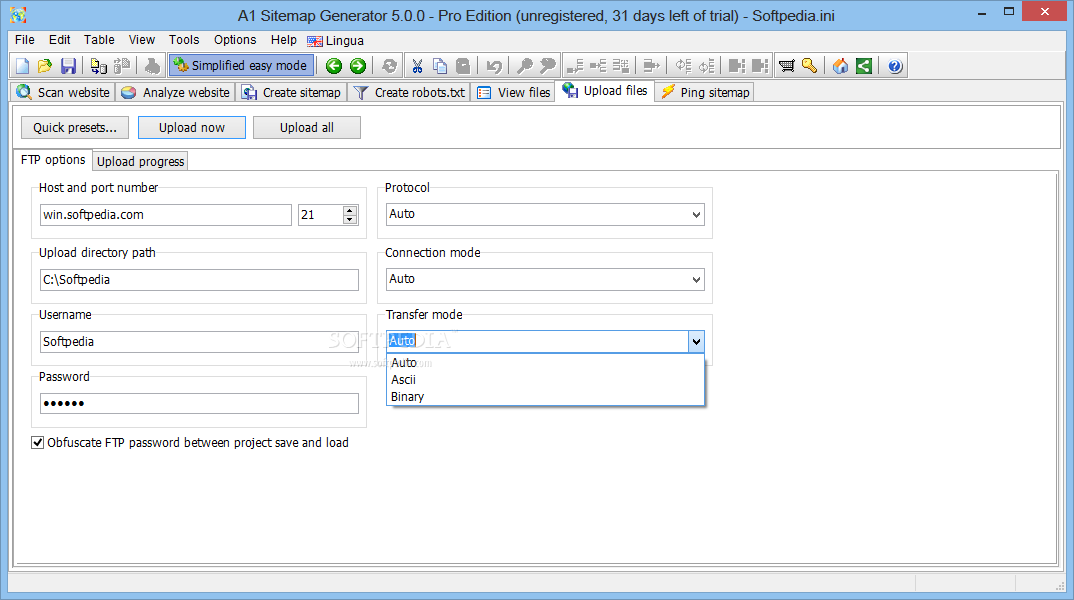This screenshot has width=1074, height=600.
Task: Select the FTP options sub-tab
Action: click(x=53, y=160)
